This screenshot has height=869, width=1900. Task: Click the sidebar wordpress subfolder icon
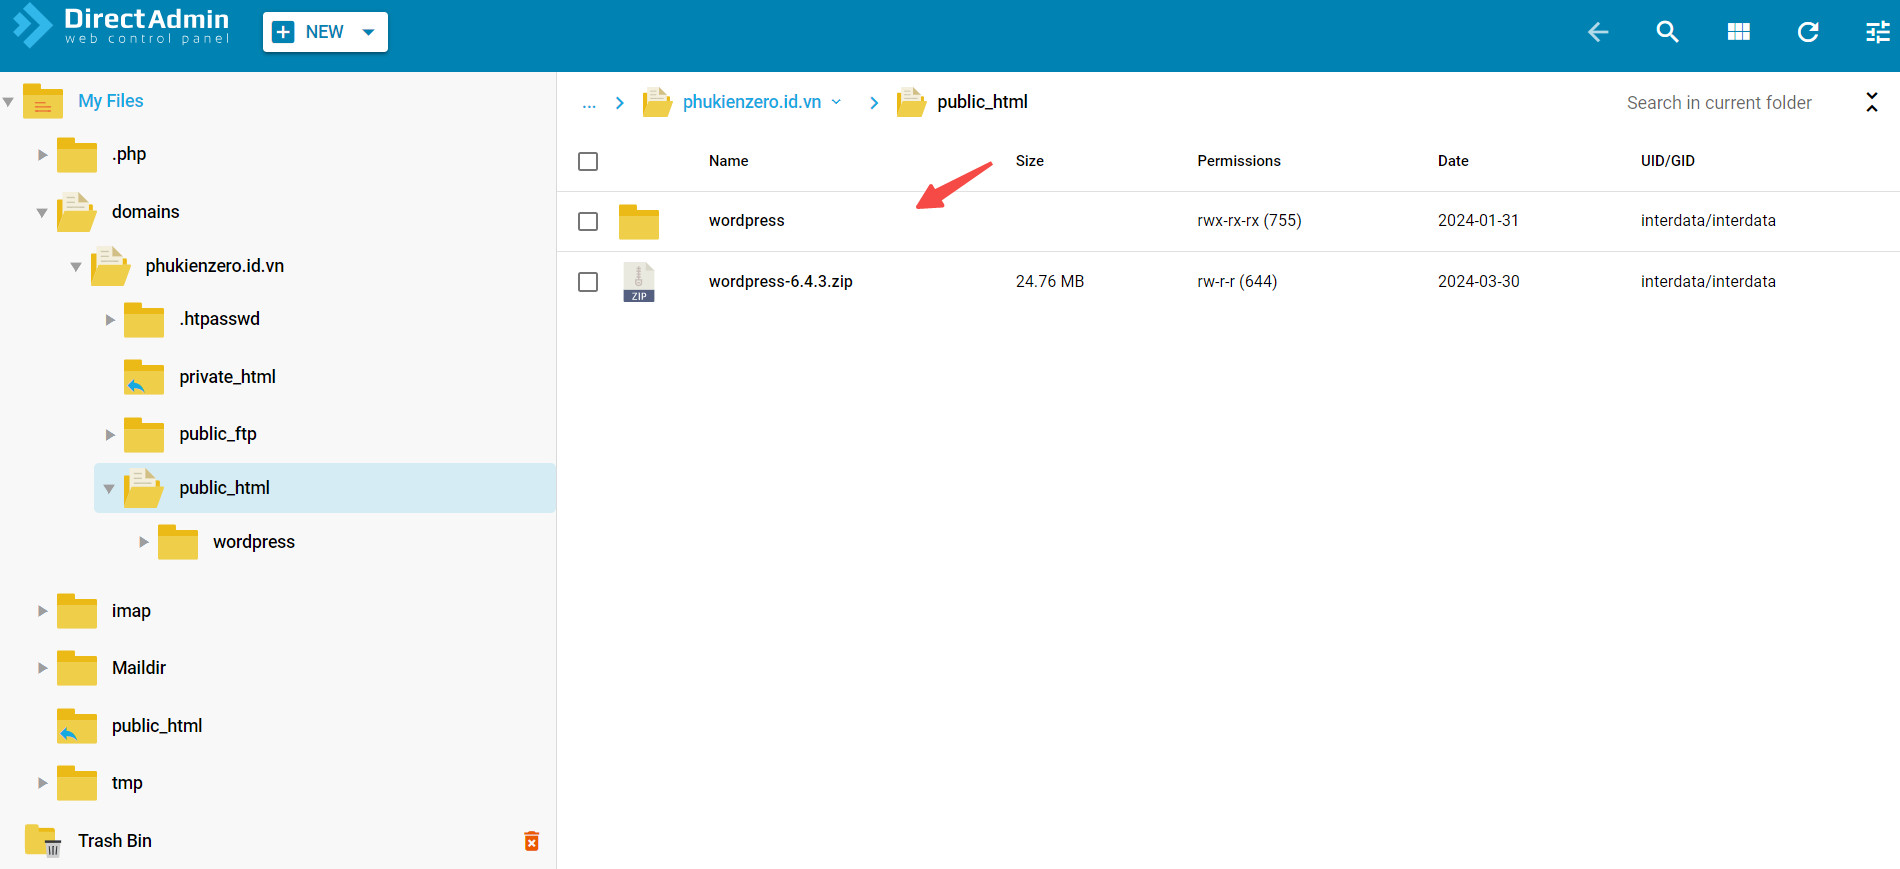178,542
